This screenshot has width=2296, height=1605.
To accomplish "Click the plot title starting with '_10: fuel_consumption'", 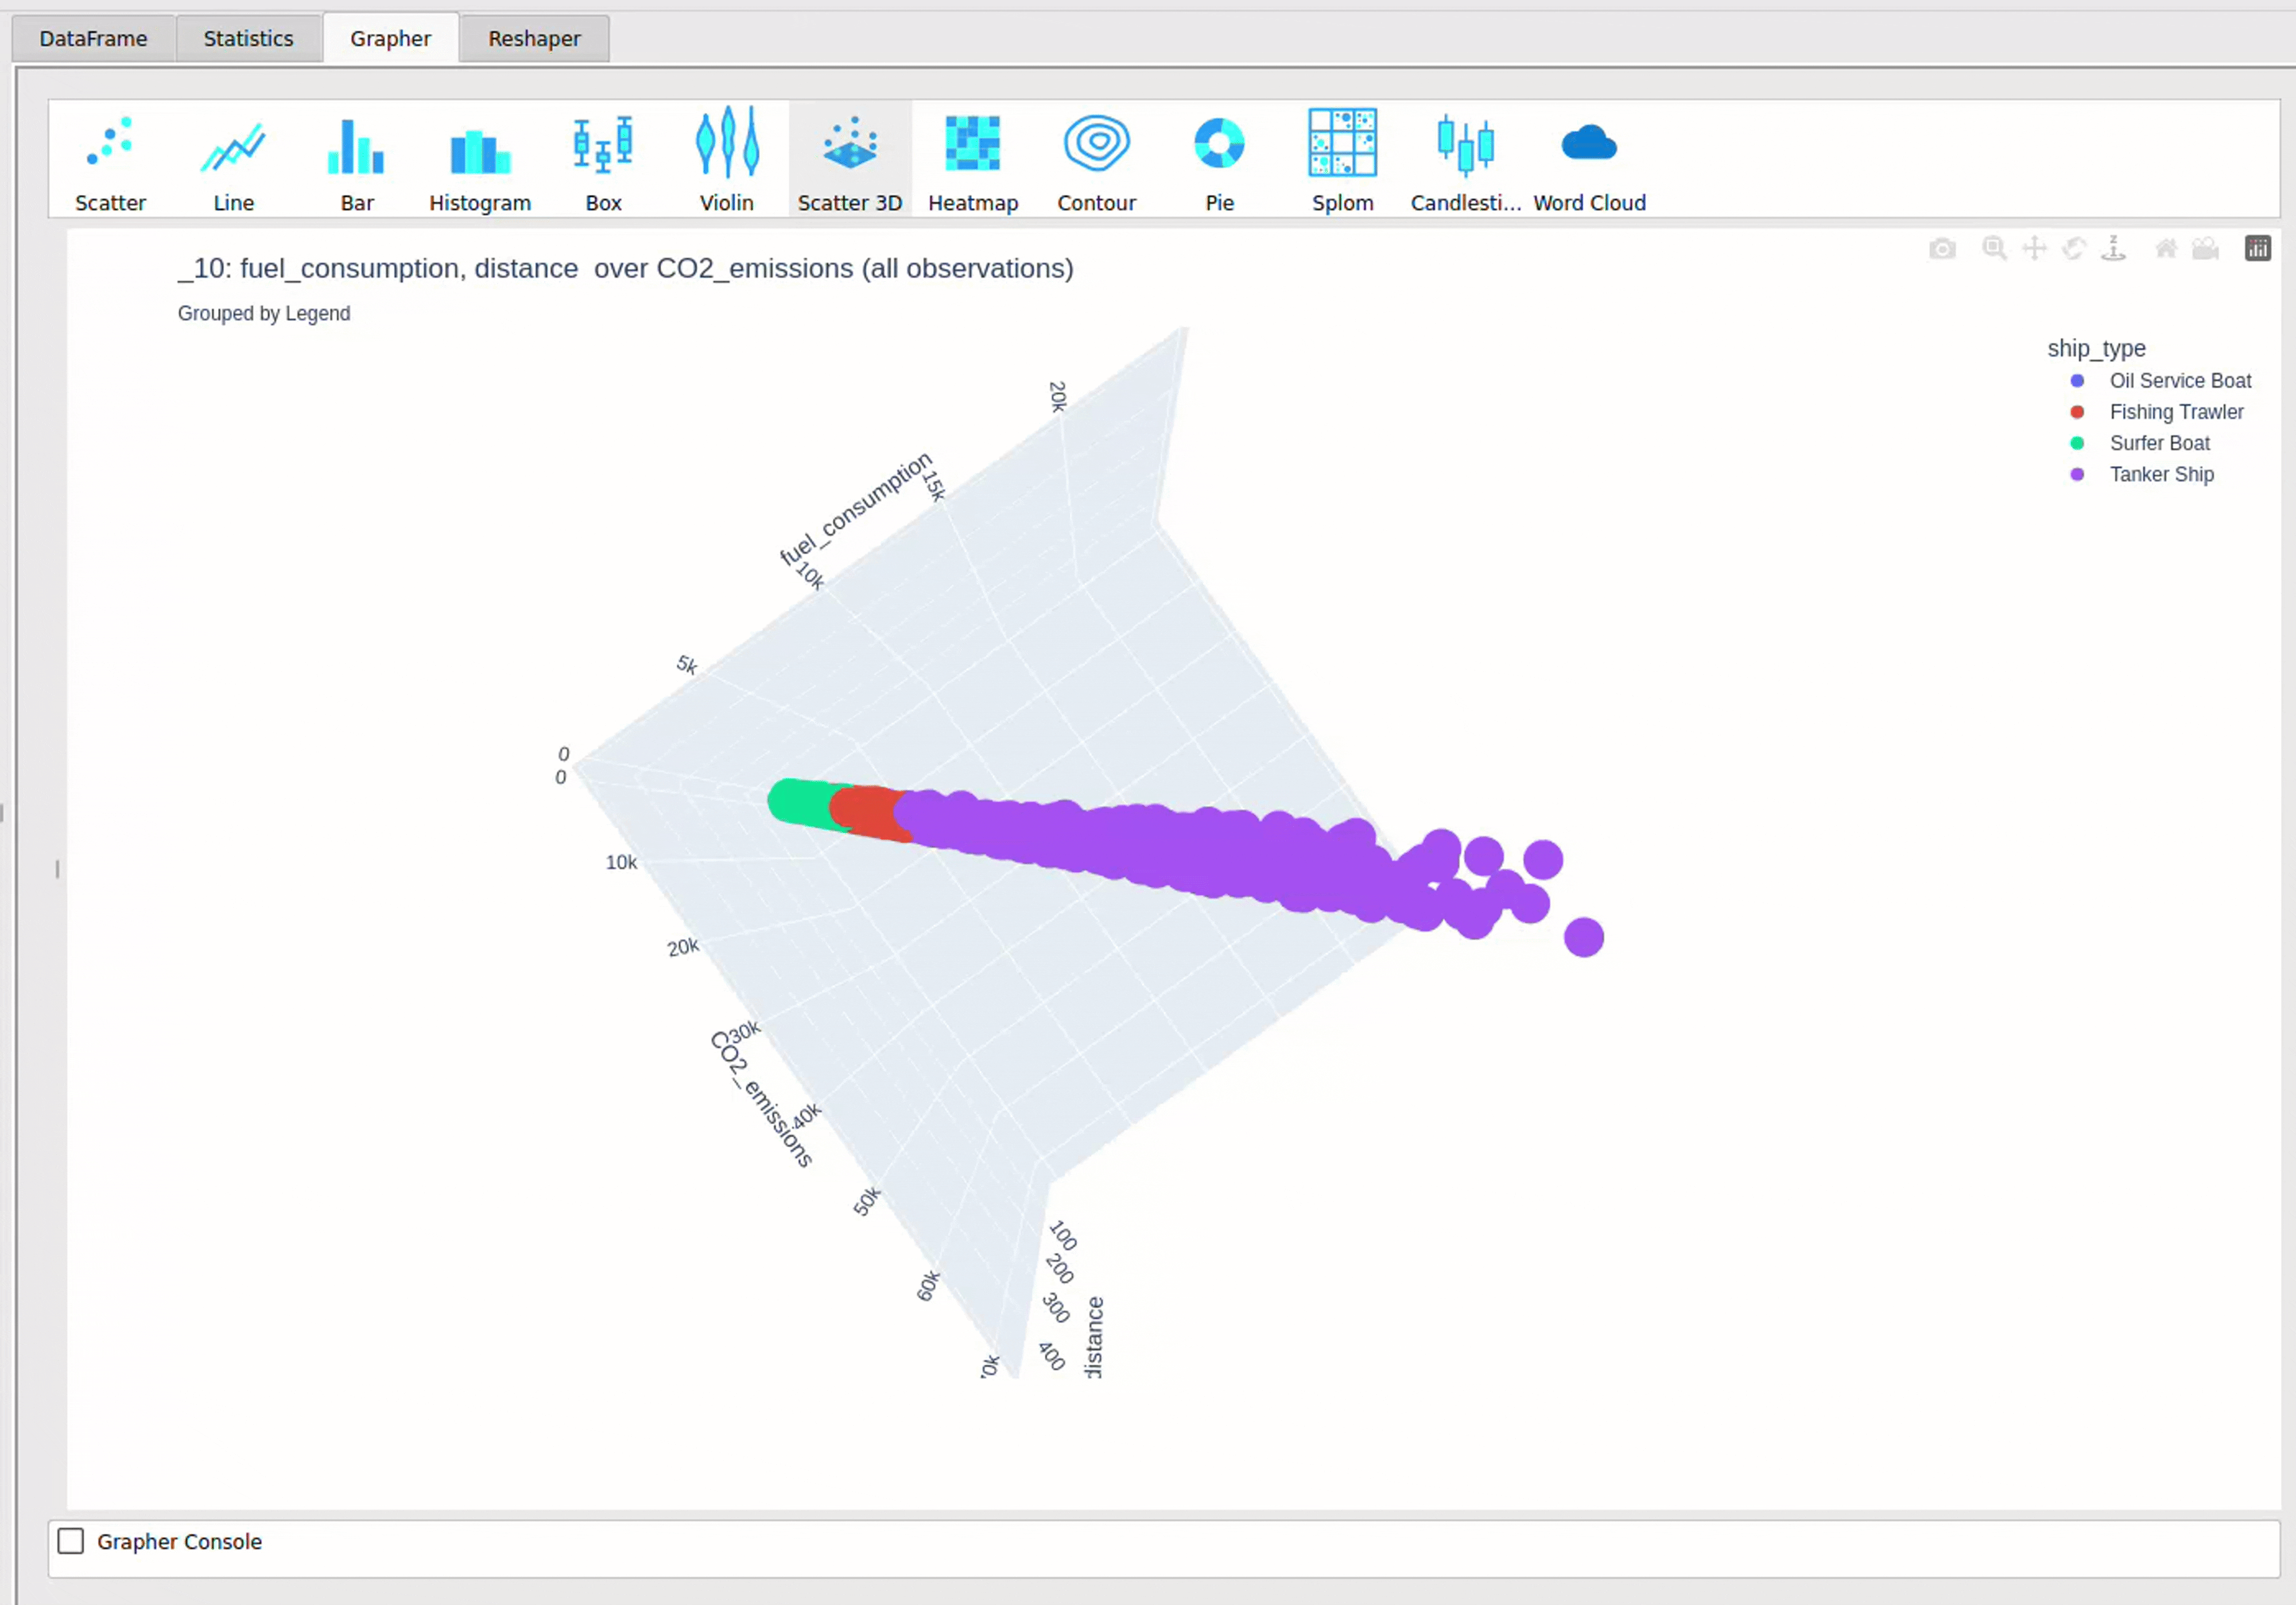I will 625,268.
